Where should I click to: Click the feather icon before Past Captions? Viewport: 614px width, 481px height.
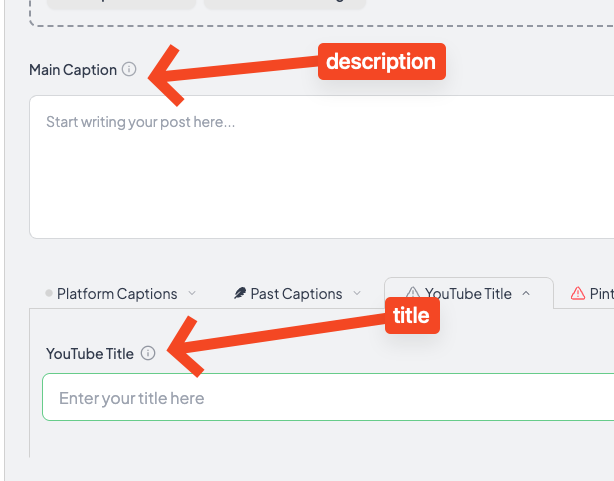240,293
